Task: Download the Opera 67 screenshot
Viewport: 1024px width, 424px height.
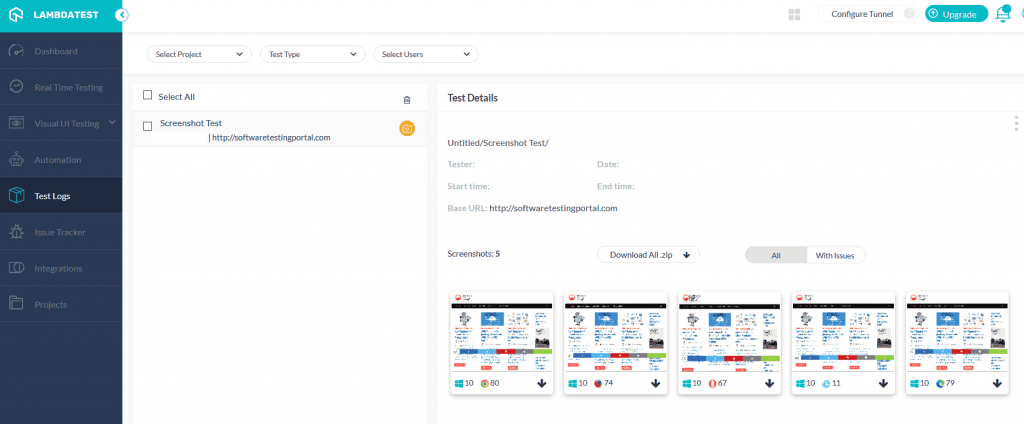Action: tap(770, 383)
